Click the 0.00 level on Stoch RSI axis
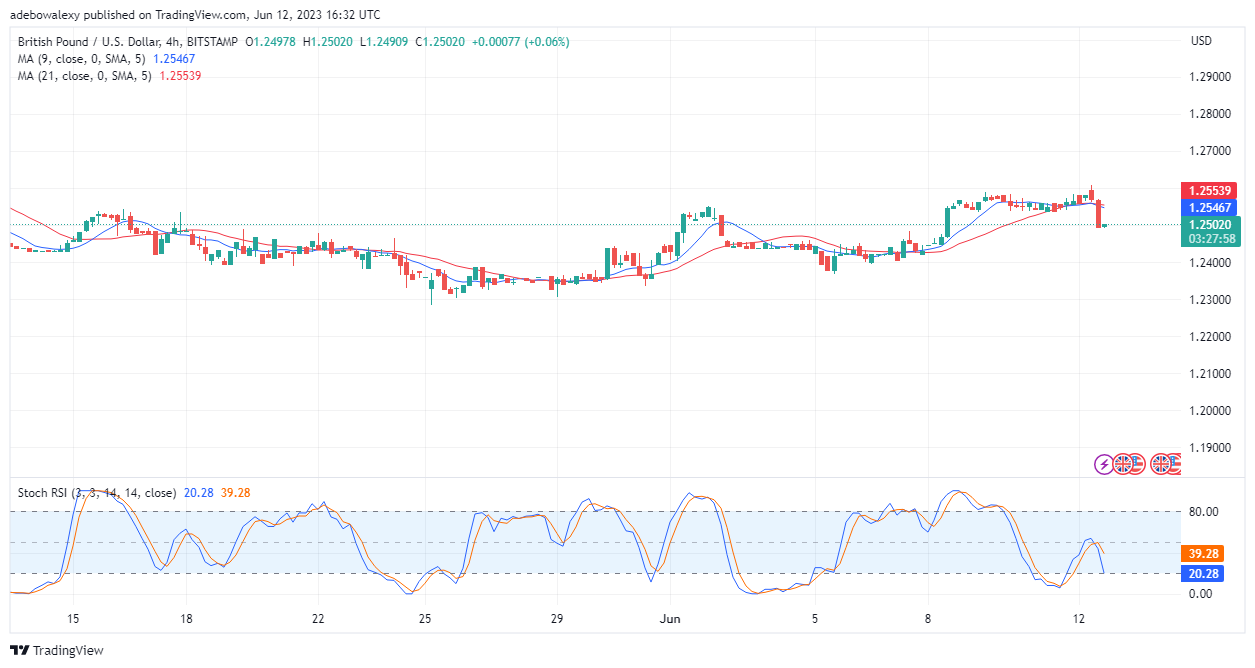 tap(1198, 594)
